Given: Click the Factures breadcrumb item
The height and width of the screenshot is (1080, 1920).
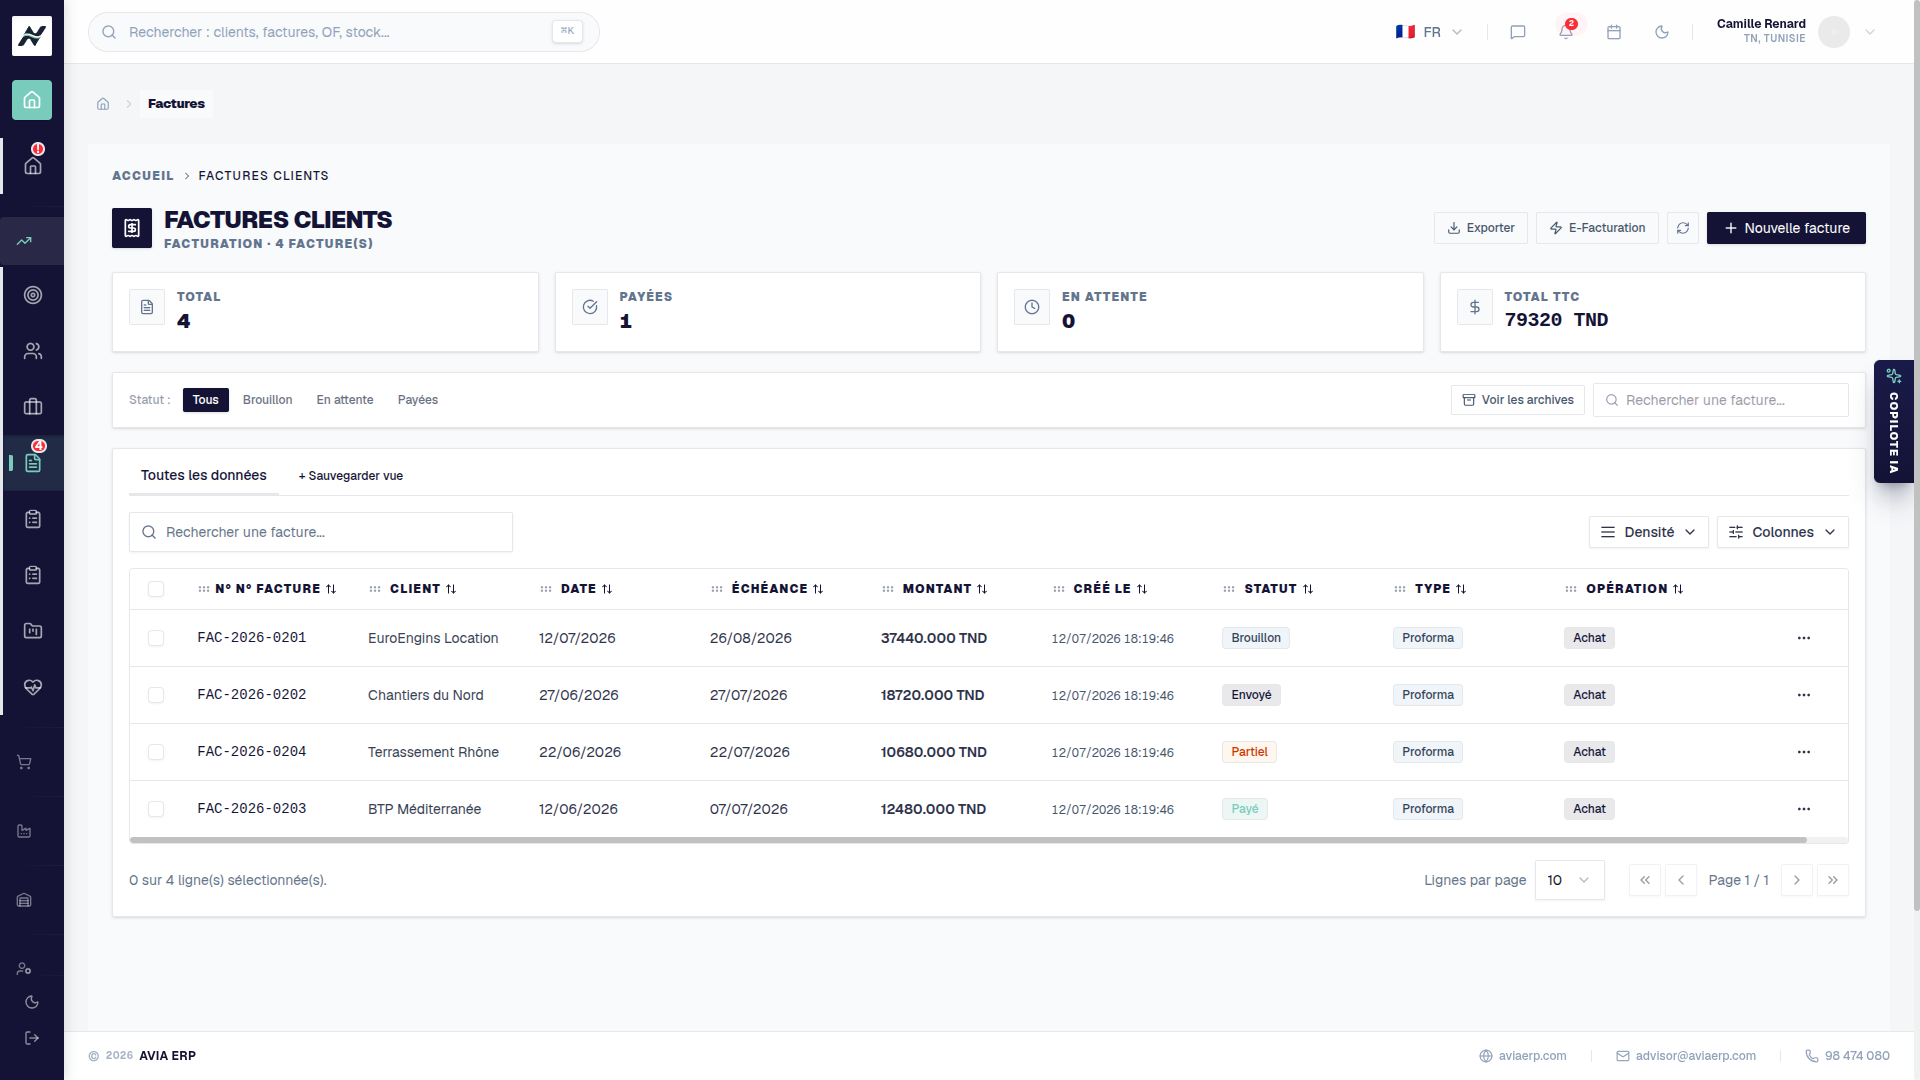Looking at the screenshot, I should point(176,104).
